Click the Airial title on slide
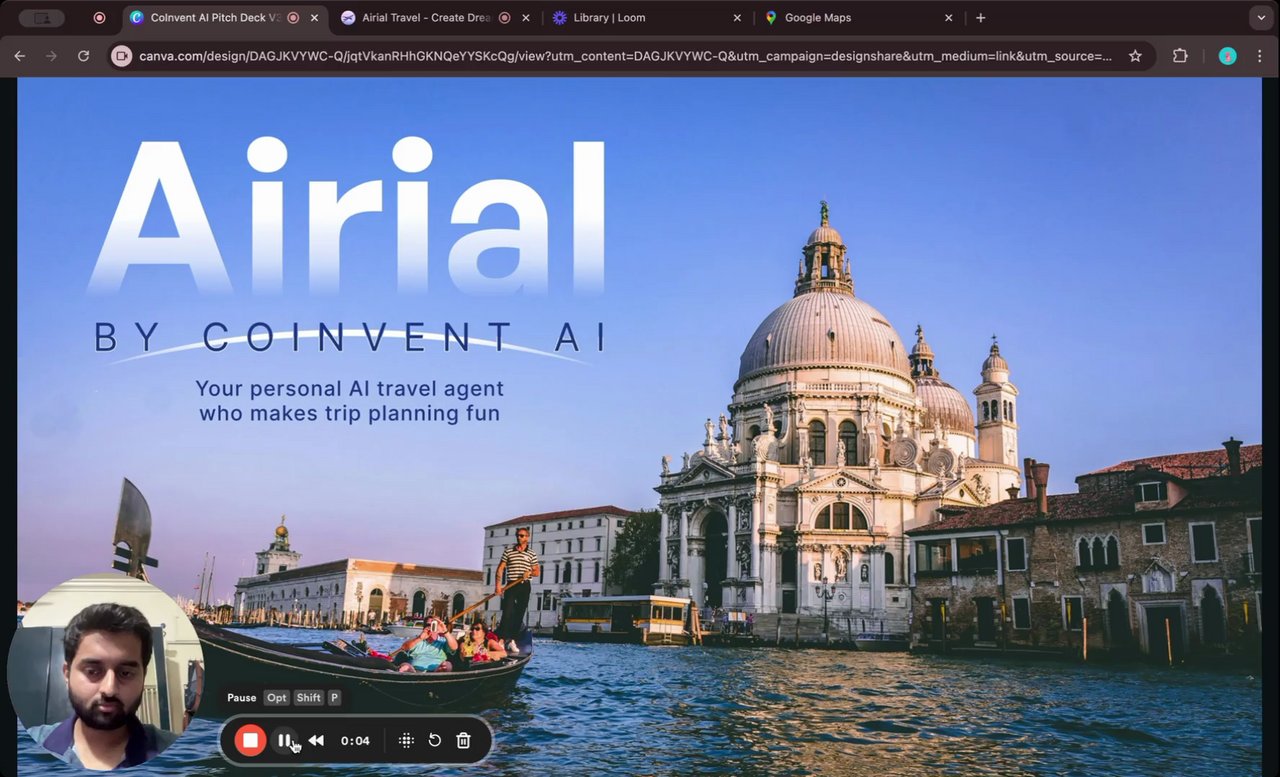 click(x=347, y=217)
